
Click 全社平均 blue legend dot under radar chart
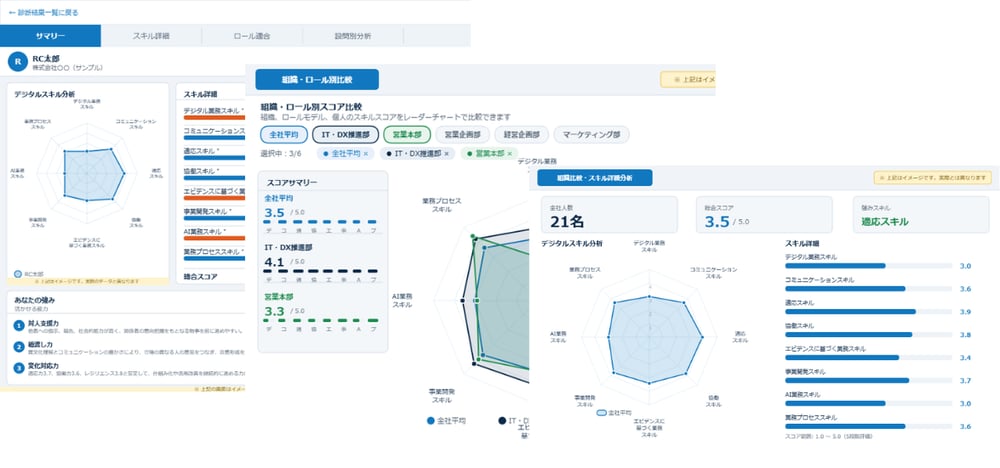pyautogui.click(x=430, y=421)
